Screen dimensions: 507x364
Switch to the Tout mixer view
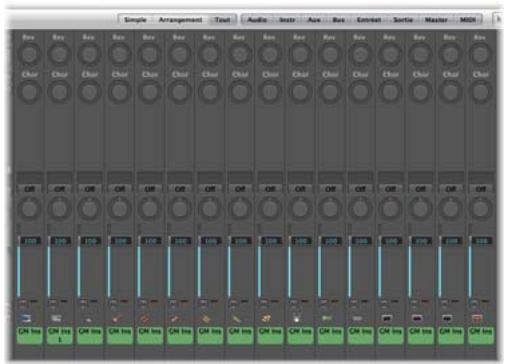[x=222, y=20]
